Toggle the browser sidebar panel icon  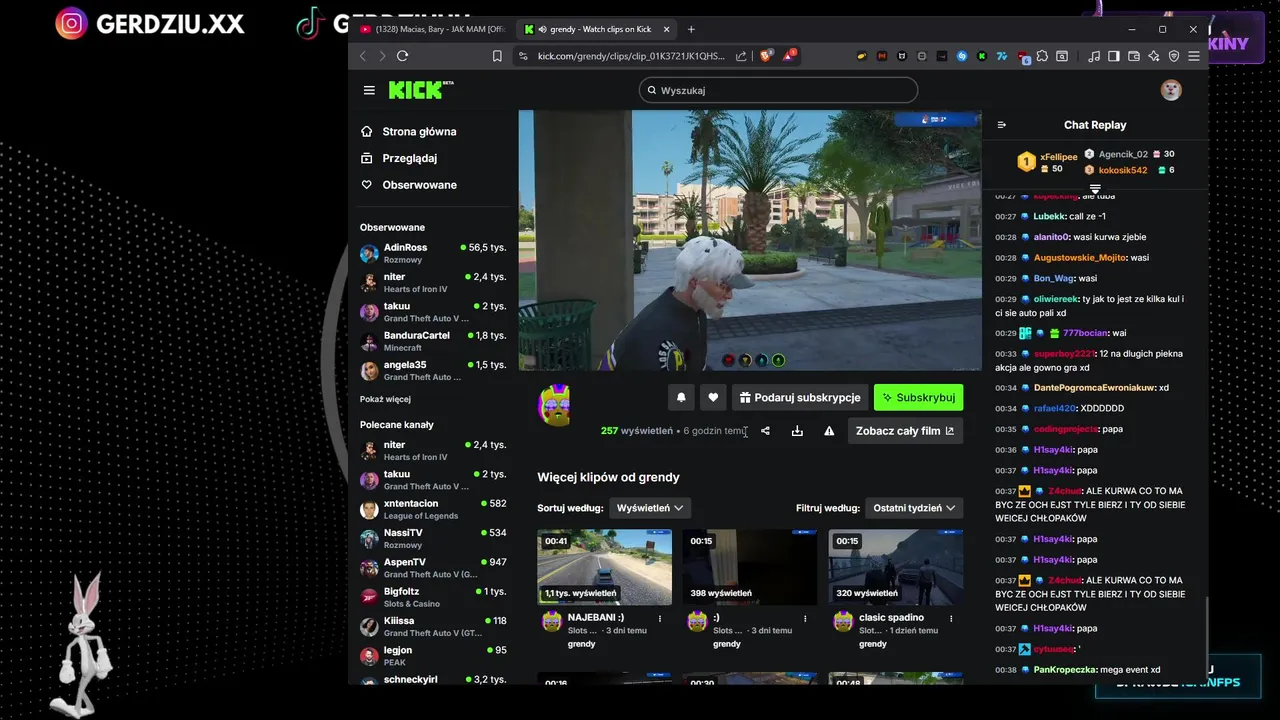[x=1114, y=56]
